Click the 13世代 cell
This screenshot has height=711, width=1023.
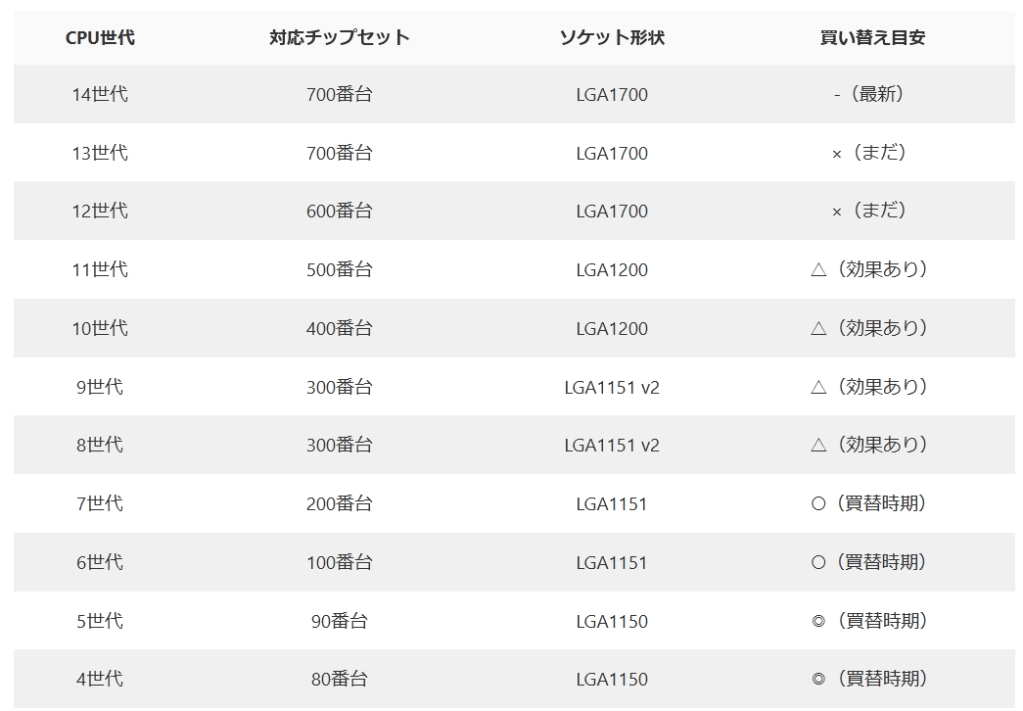coord(100,153)
